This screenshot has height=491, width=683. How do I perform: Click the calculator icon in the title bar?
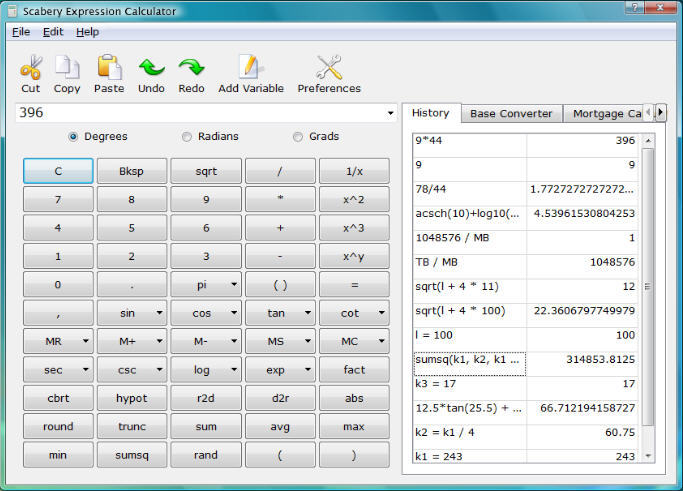(x=13, y=11)
